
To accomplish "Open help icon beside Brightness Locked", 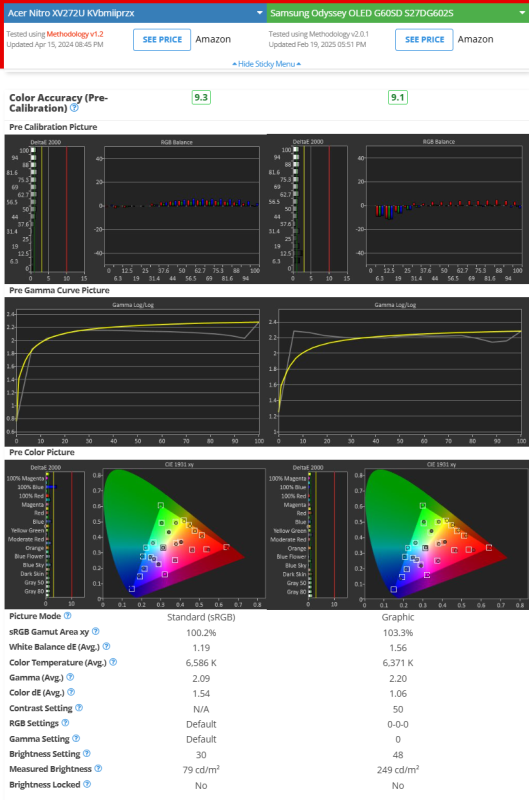I will tap(87, 784).
